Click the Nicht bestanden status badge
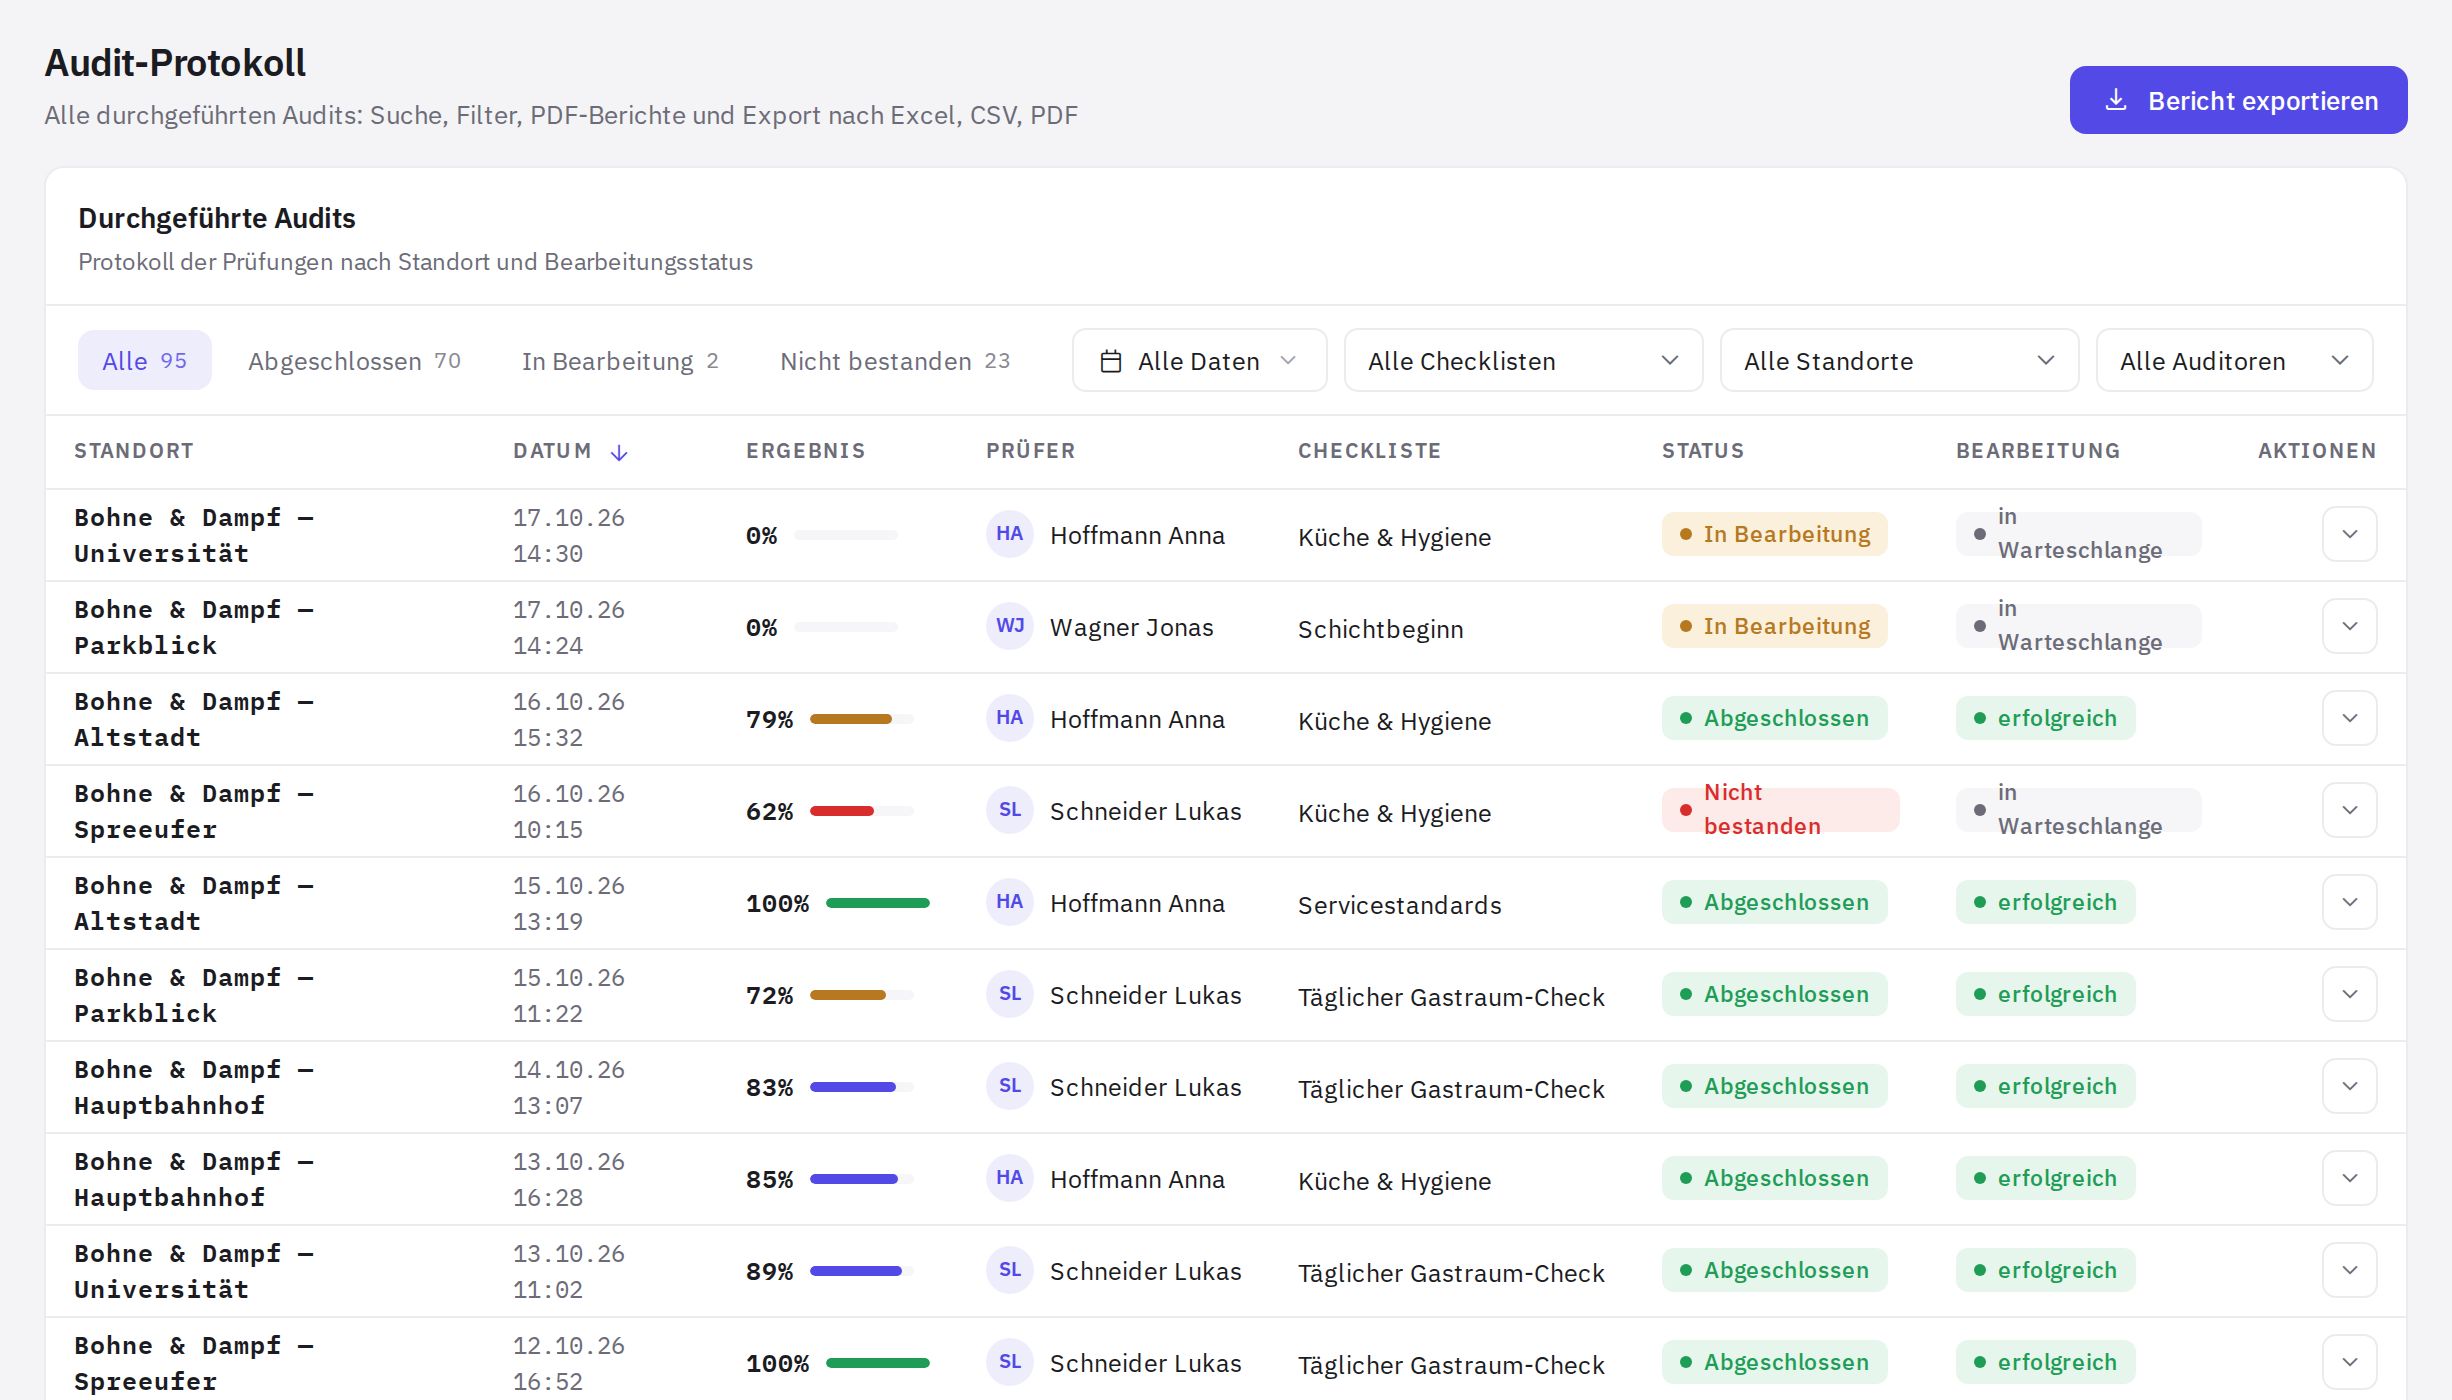 1780,810
